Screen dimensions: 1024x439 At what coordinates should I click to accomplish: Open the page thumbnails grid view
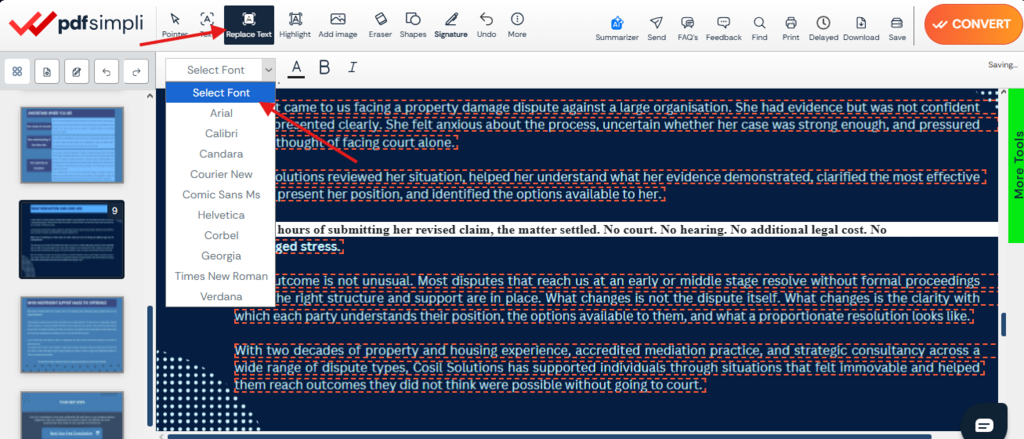click(x=18, y=72)
